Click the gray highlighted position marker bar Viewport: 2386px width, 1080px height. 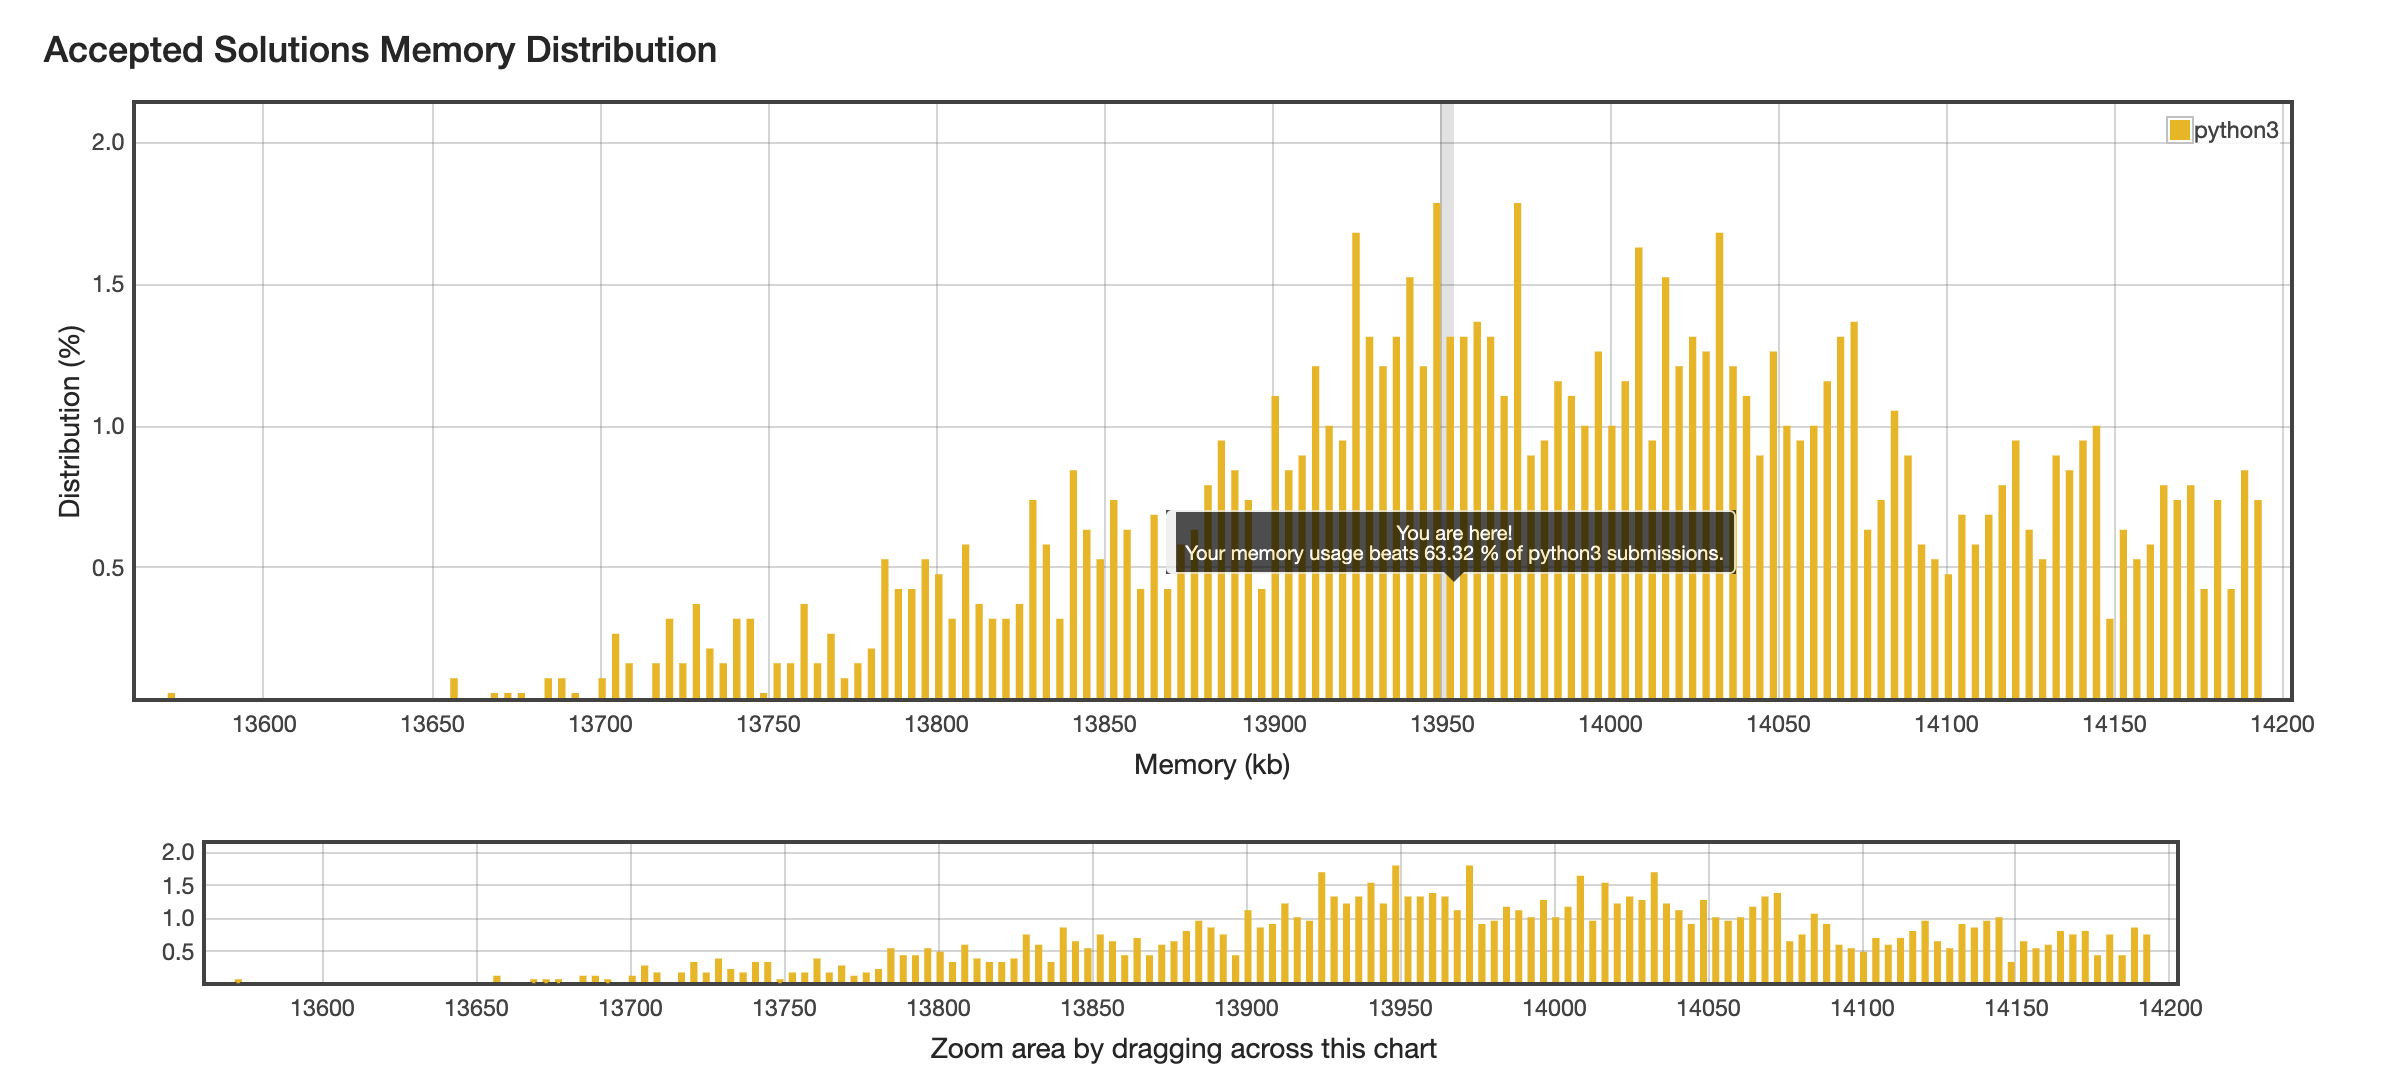pyautogui.click(x=1447, y=250)
